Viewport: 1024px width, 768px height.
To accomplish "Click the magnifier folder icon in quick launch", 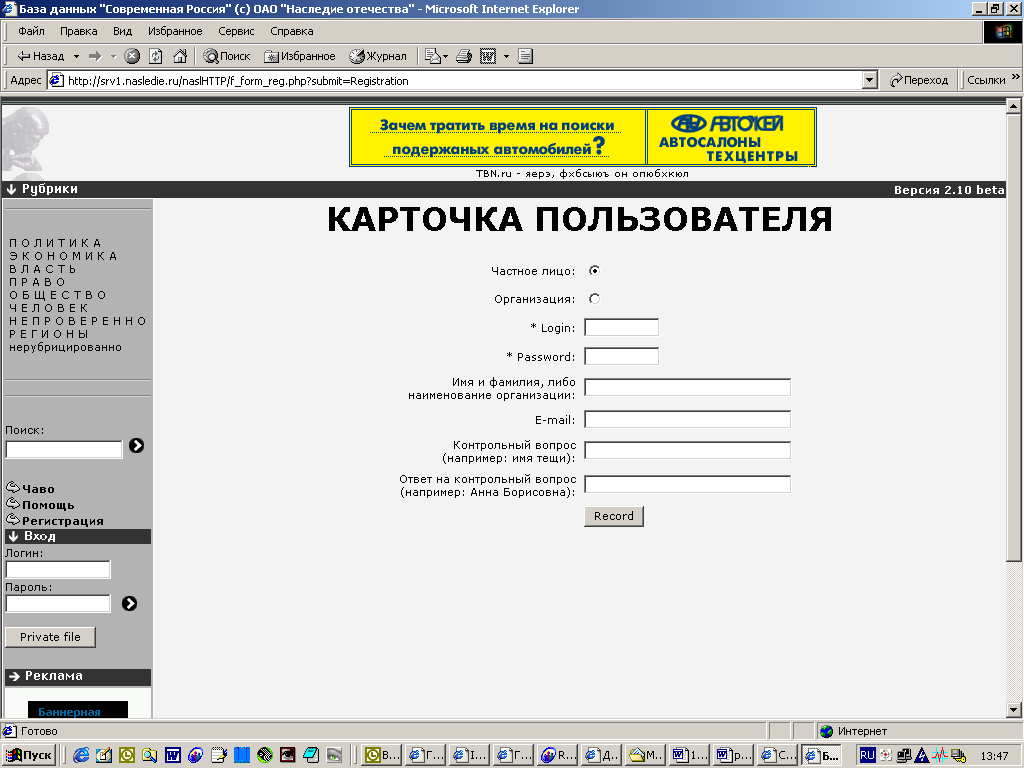I will click(150, 755).
